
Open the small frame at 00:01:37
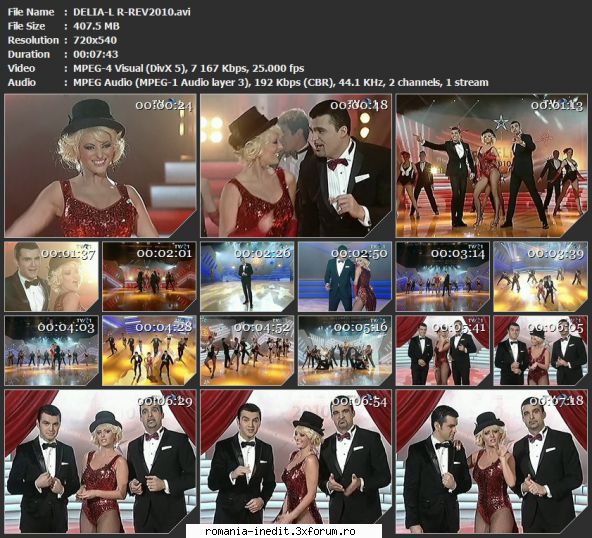(x=51, y=277)
